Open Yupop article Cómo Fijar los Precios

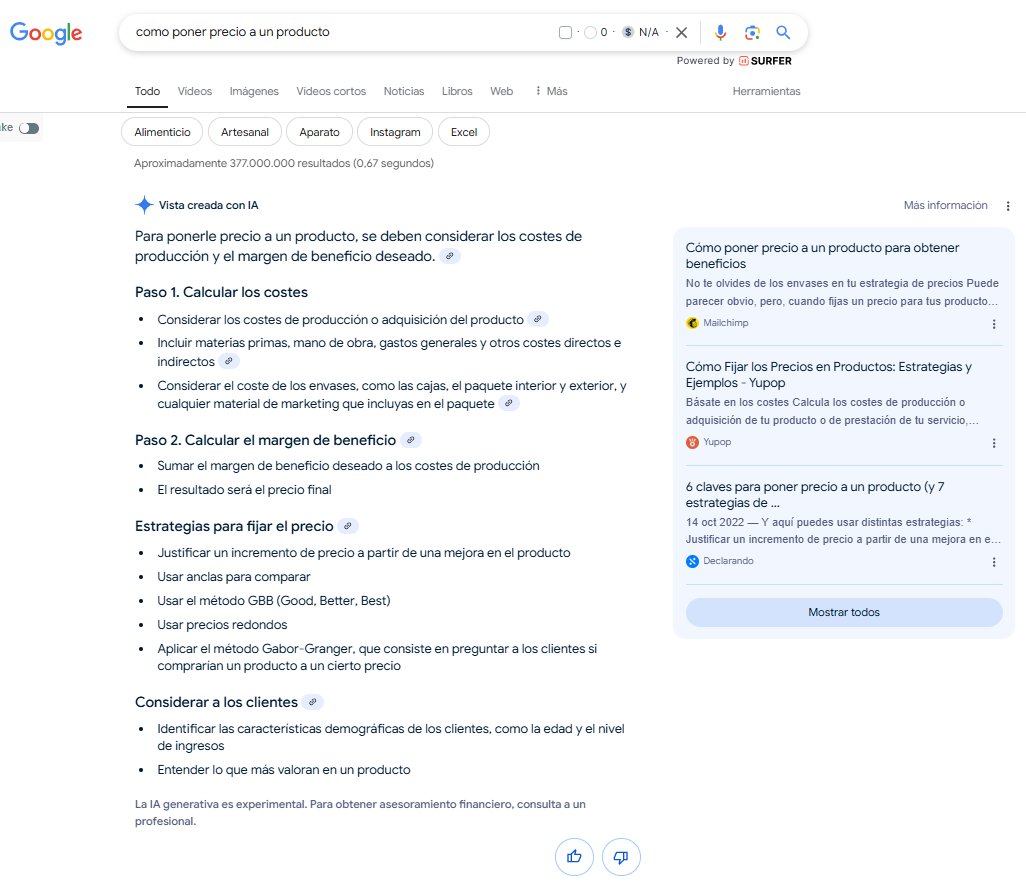828,374
